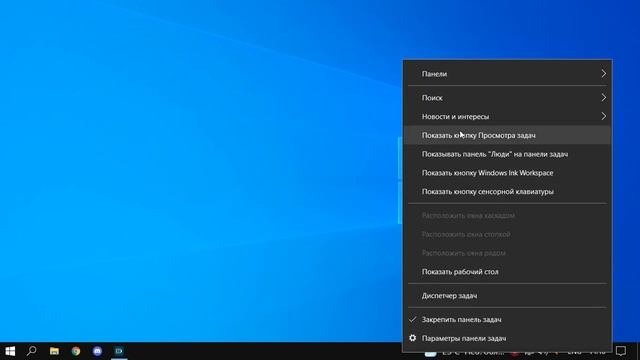Launch Google Chrome from taskbar
Image resolution: width=640 pixels, height=360 pixels.
[x=76, y=351]
